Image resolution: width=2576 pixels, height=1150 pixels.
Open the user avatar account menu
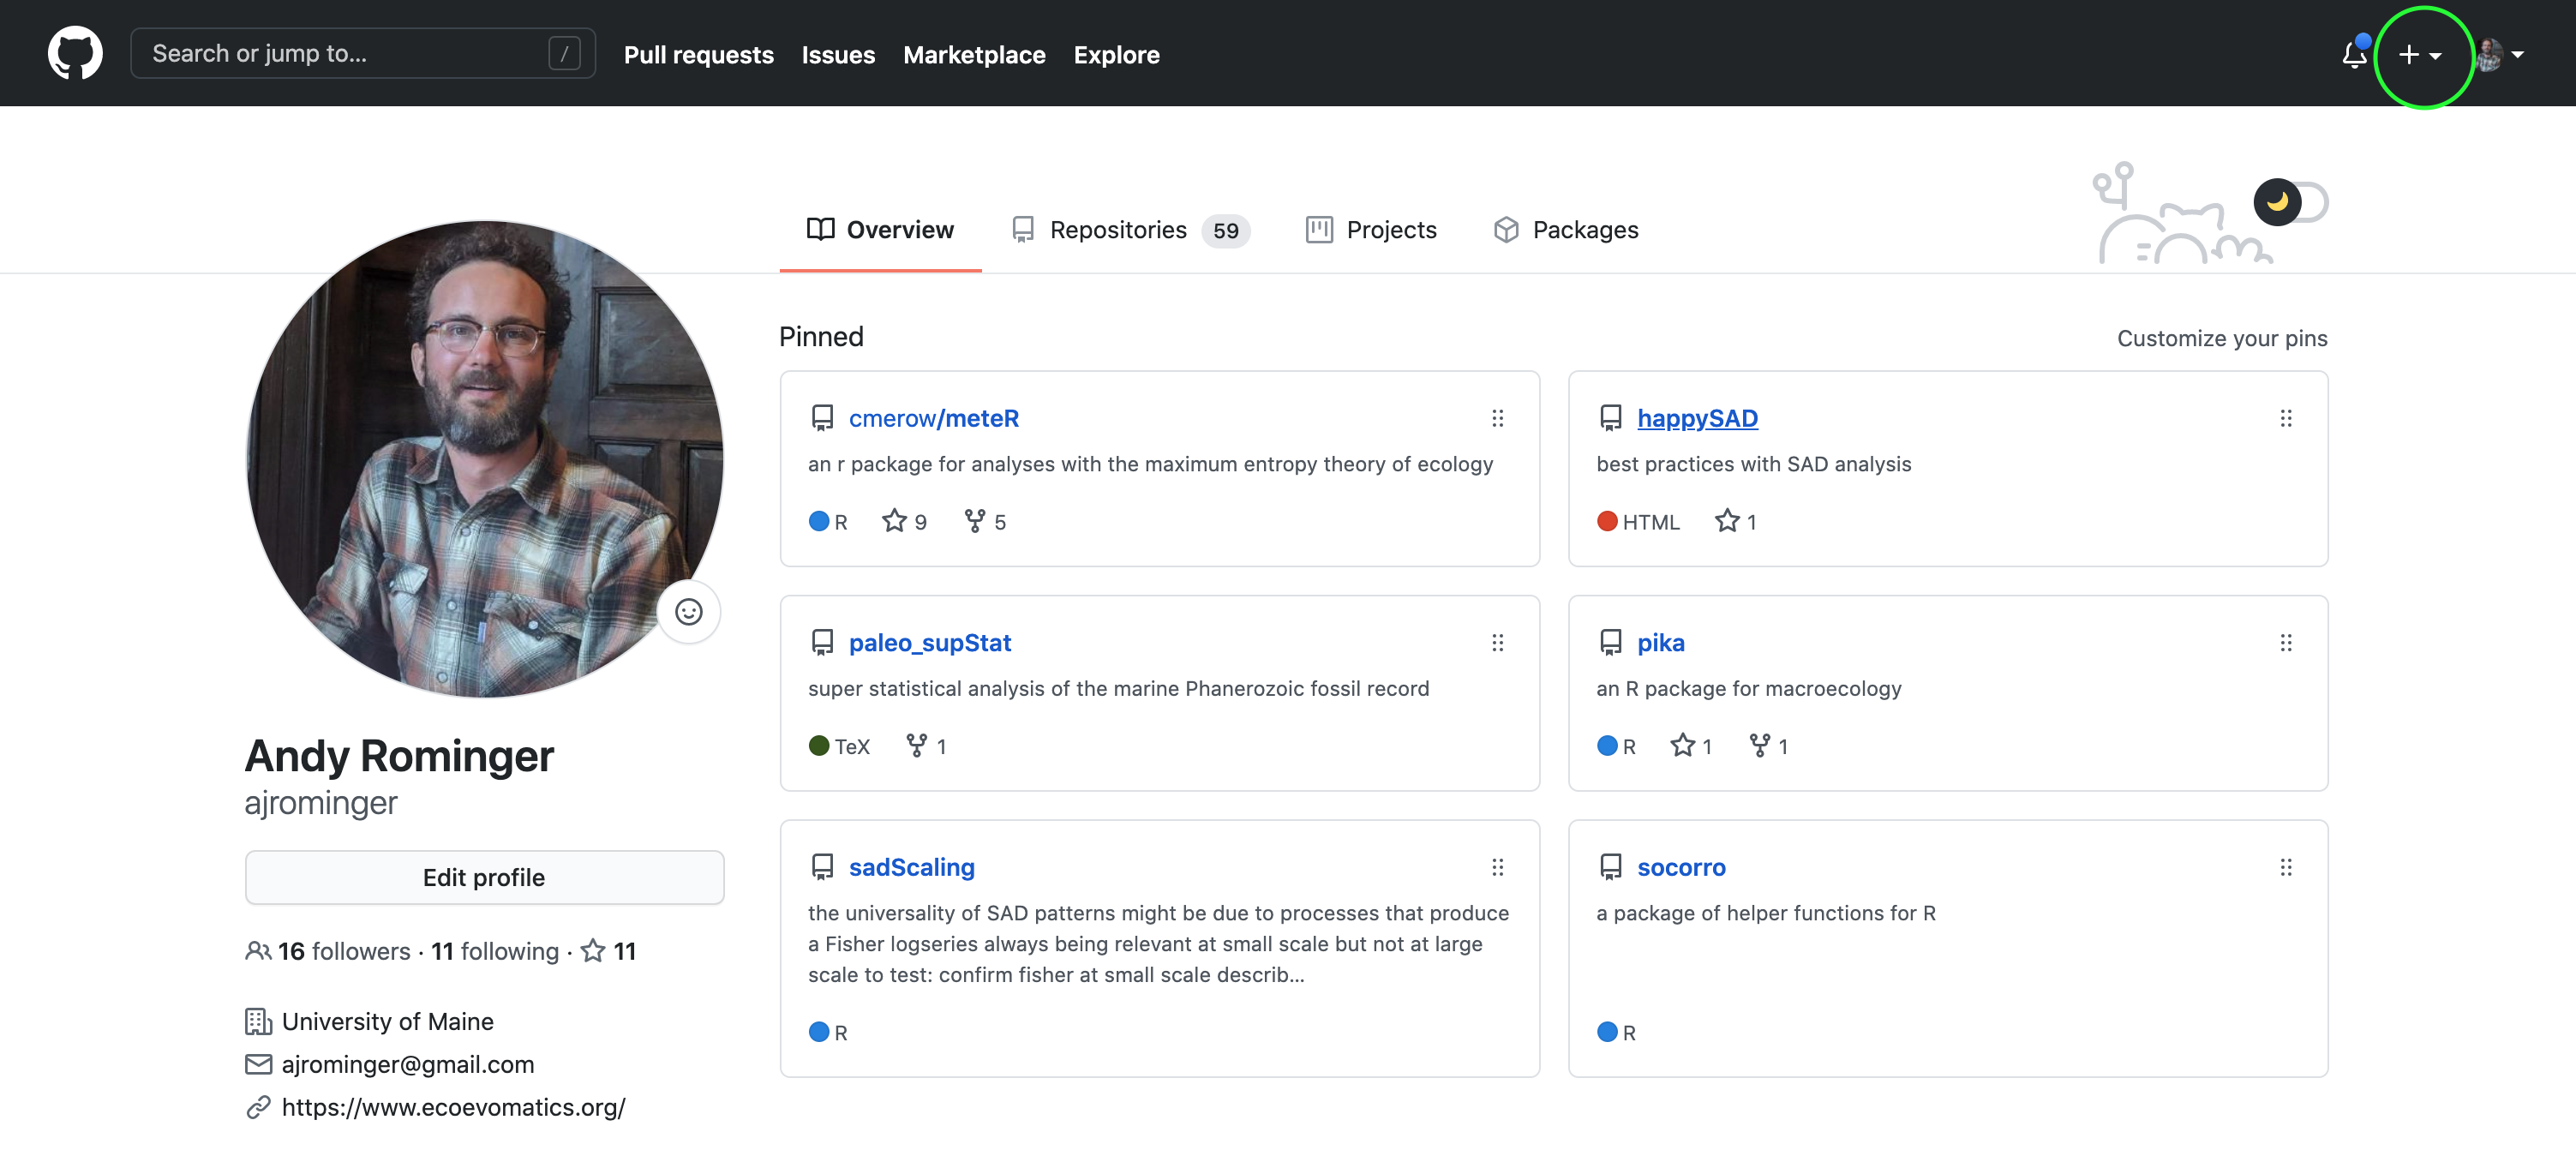click(2499, 55)
